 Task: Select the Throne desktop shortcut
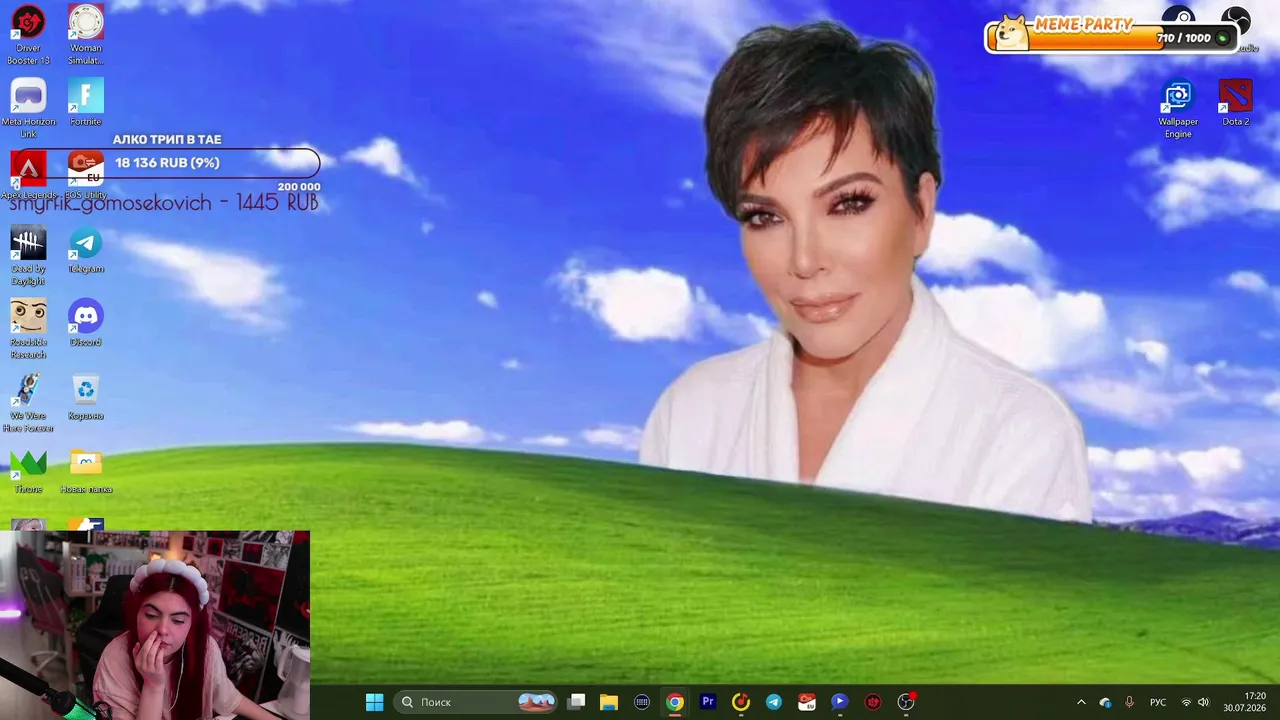(x=28, y=470)
